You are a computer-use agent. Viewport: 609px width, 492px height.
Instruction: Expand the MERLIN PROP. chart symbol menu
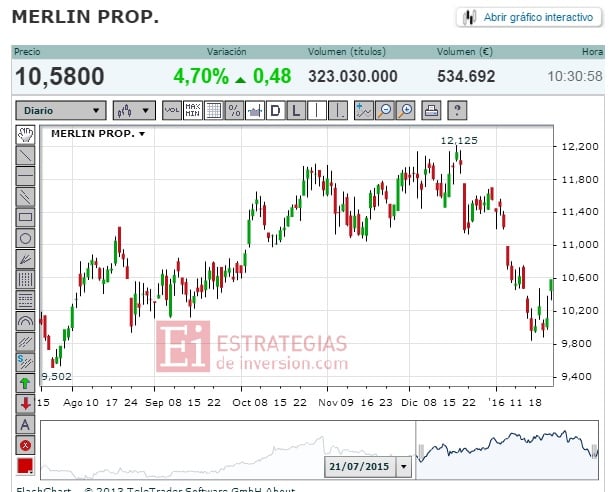(x=98, y=134)
